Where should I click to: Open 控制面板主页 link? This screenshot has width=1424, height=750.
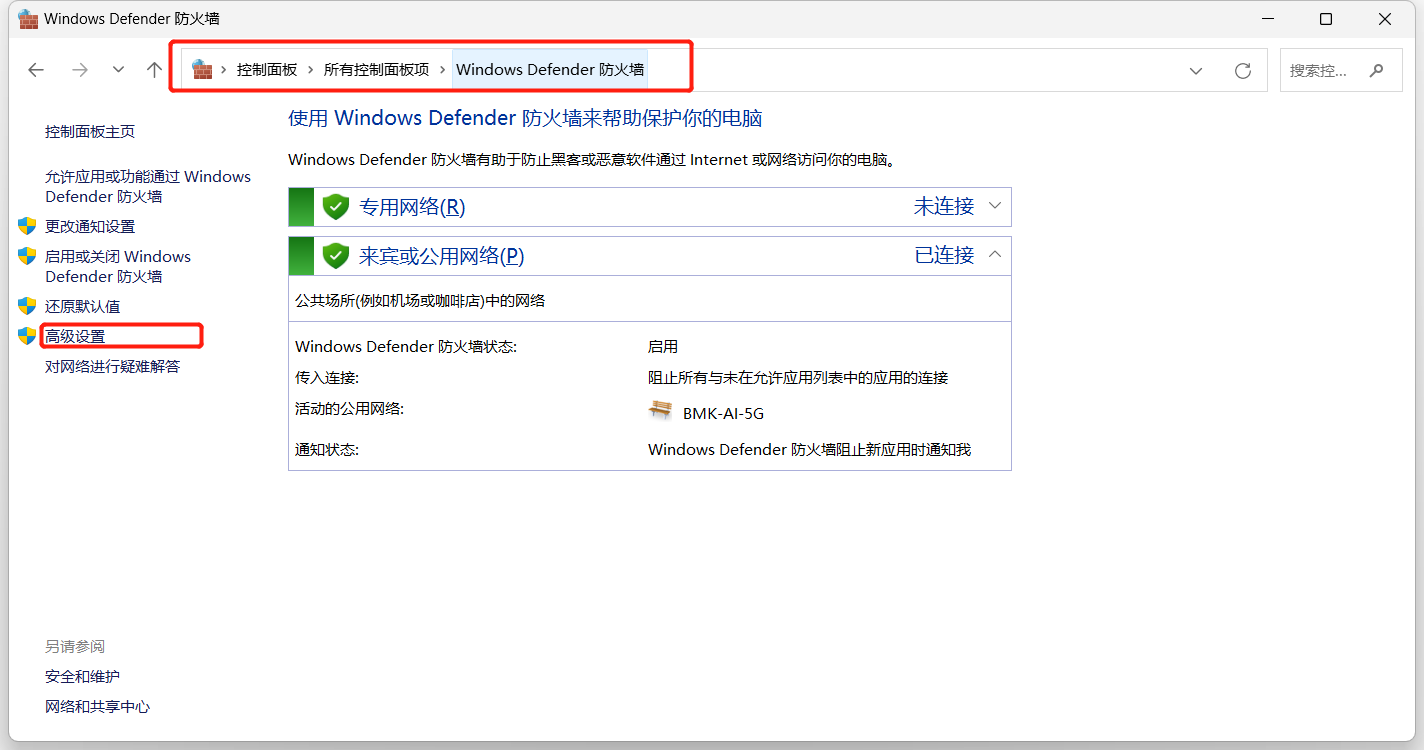(x=90, y=131)
